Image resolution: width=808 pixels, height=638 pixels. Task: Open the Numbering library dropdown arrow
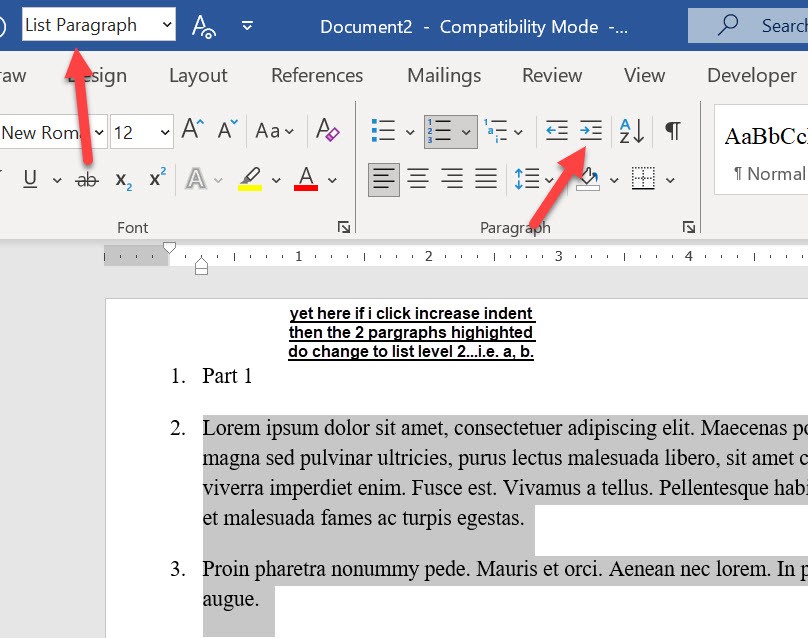467,132
